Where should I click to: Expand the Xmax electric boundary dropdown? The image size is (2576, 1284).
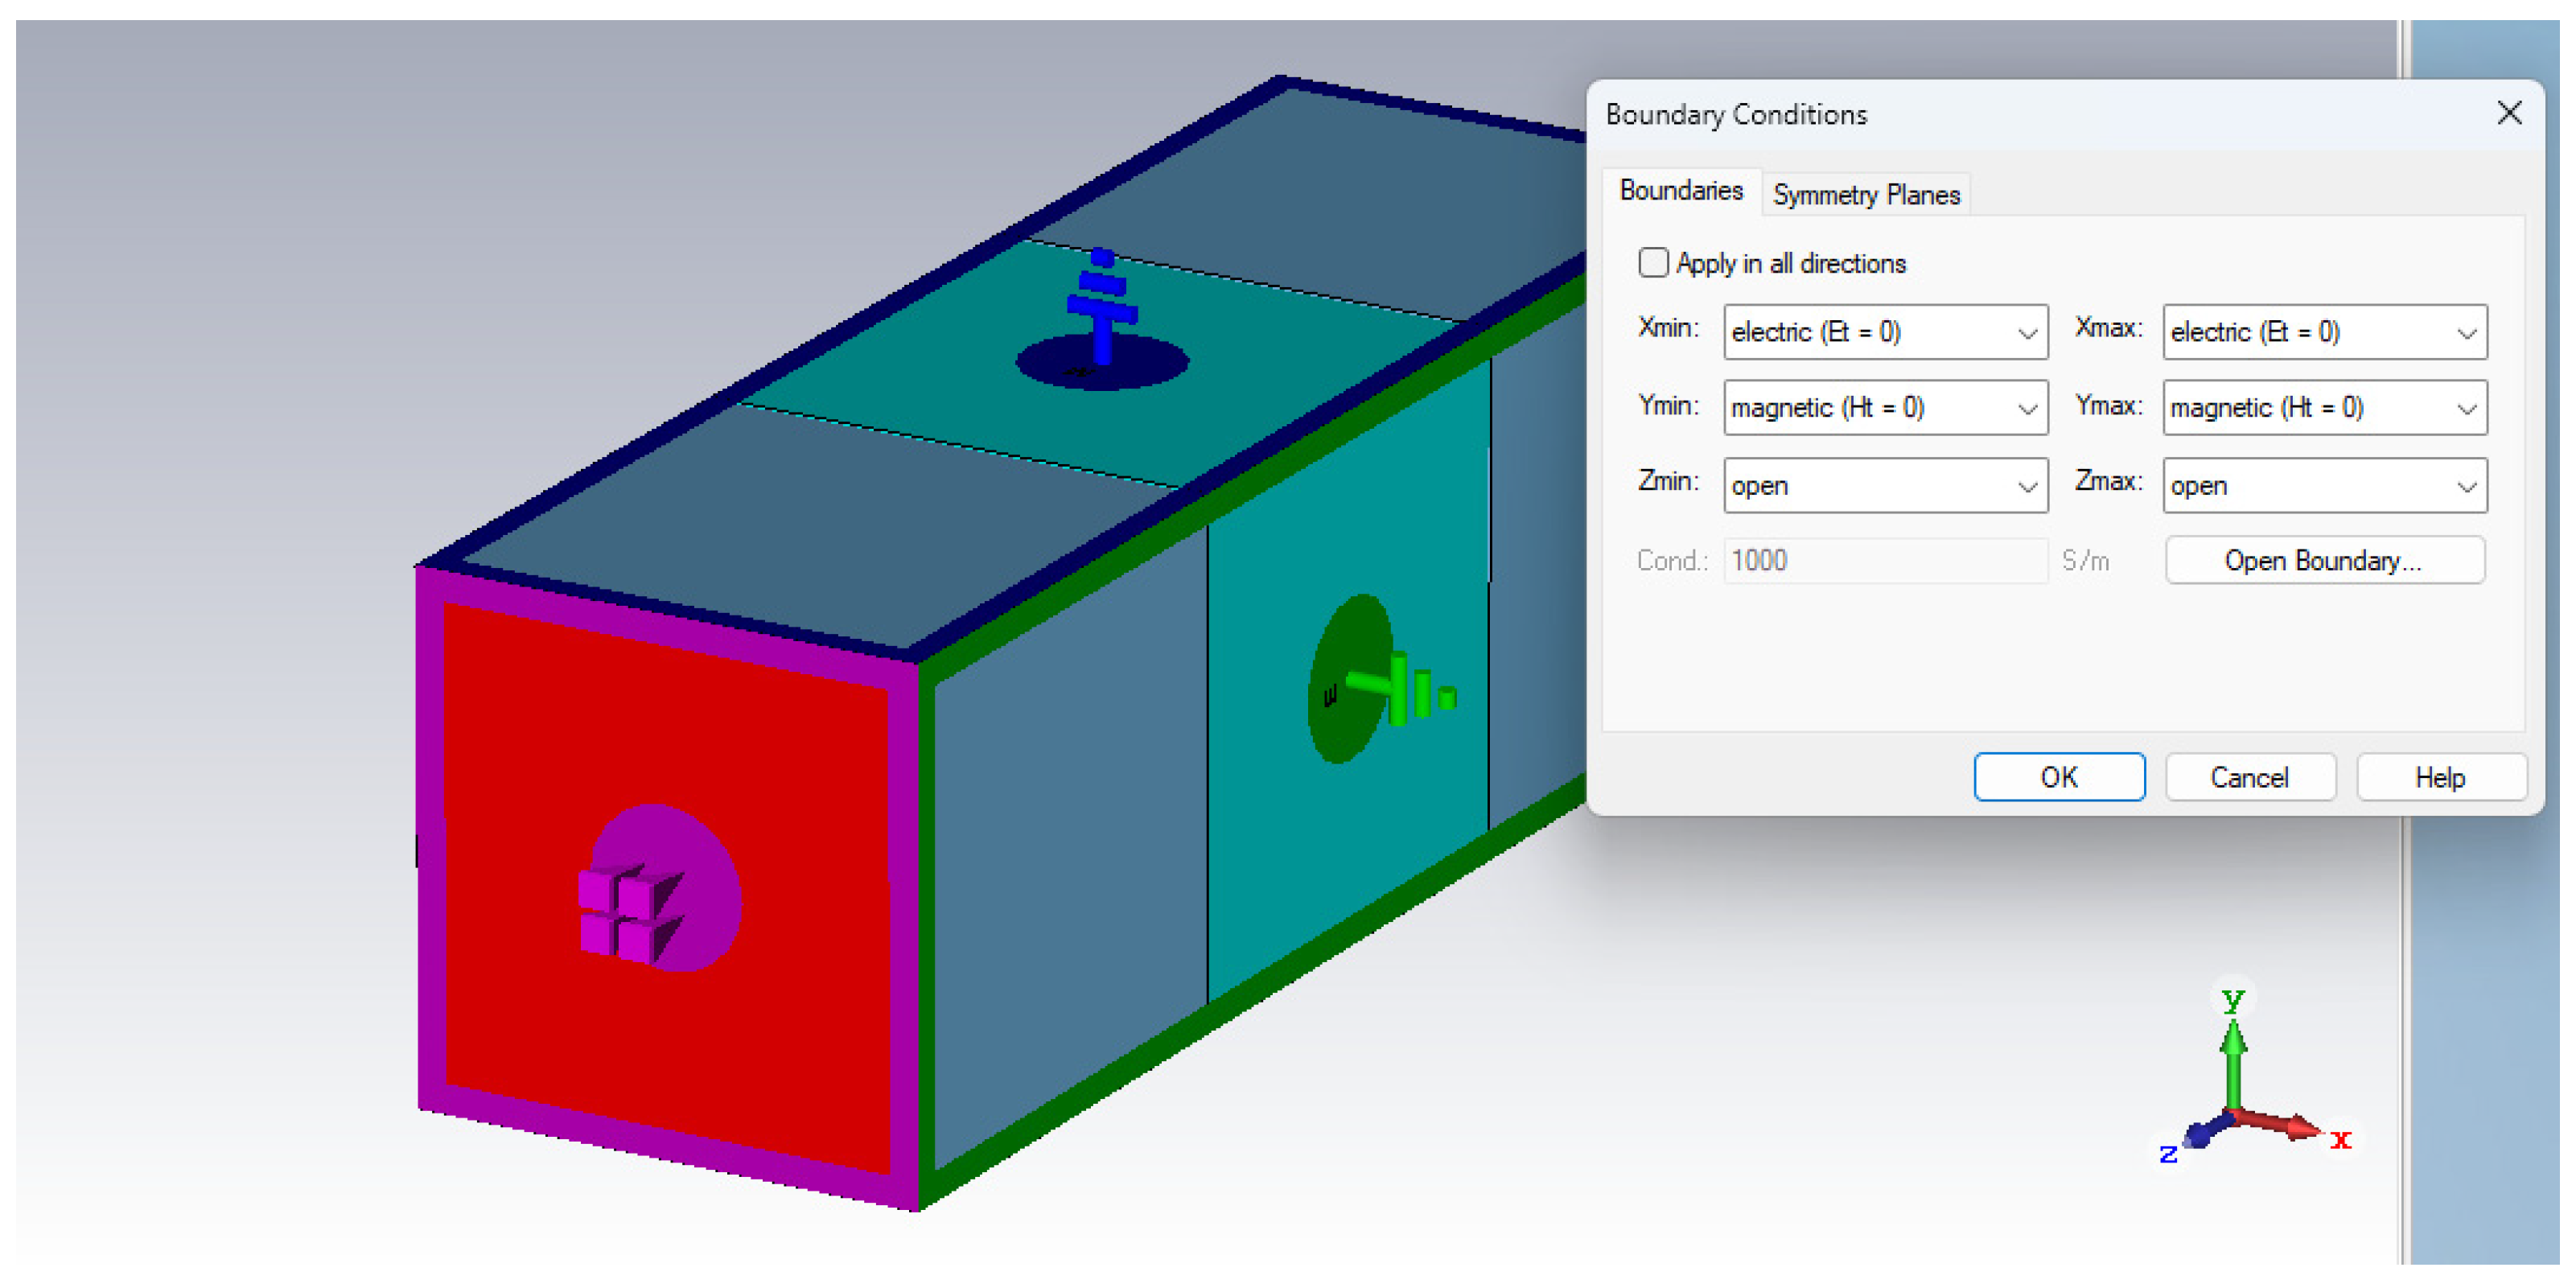(2324, 332)
